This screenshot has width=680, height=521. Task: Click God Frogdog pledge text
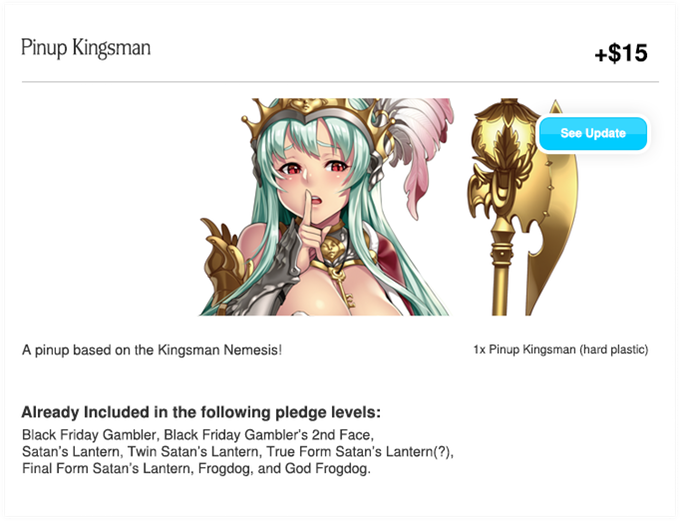pyautogui.click(x=327, y=469)
